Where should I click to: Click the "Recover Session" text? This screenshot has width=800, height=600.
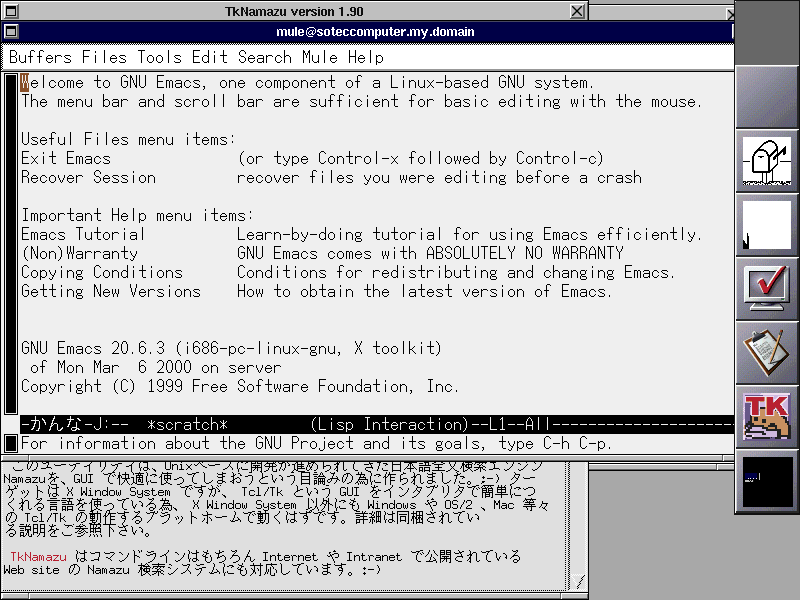pos(88,178)
